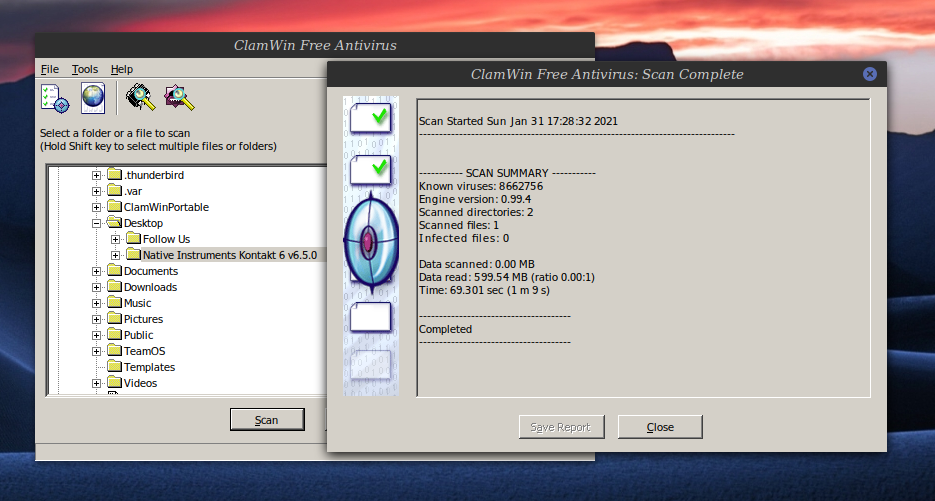Expand the .thunderbird folder
The height and width of the screenshot is (501, 935).
coord(96,175)
